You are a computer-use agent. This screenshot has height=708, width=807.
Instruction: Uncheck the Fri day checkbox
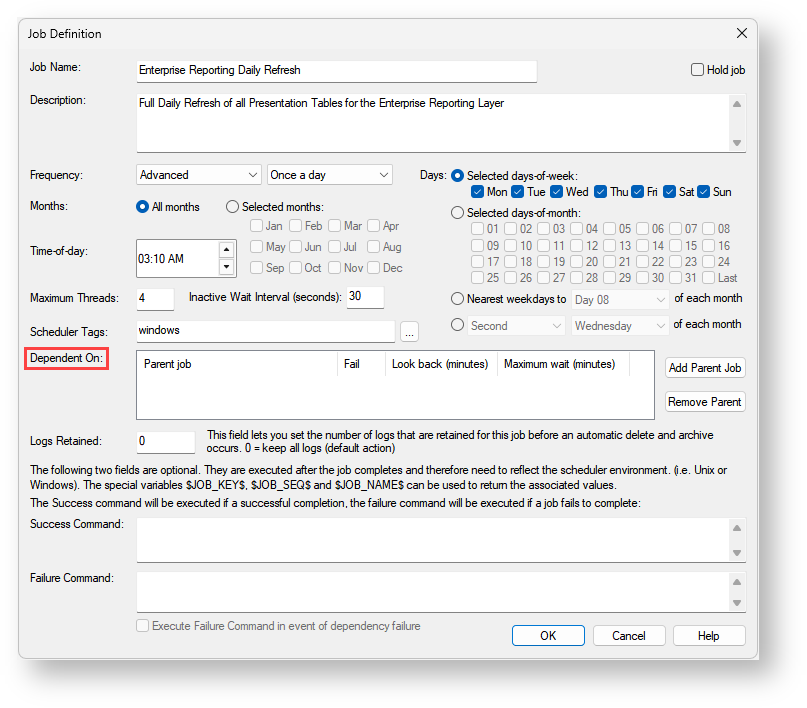tap(638, 192)
